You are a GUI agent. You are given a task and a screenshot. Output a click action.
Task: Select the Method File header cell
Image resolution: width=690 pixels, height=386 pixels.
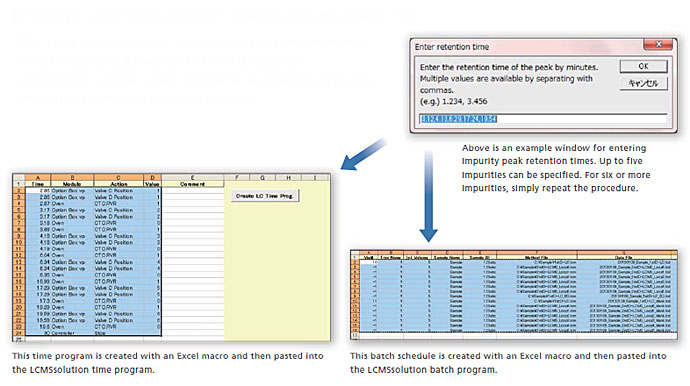pyautogui.click(x=536, y=257)
